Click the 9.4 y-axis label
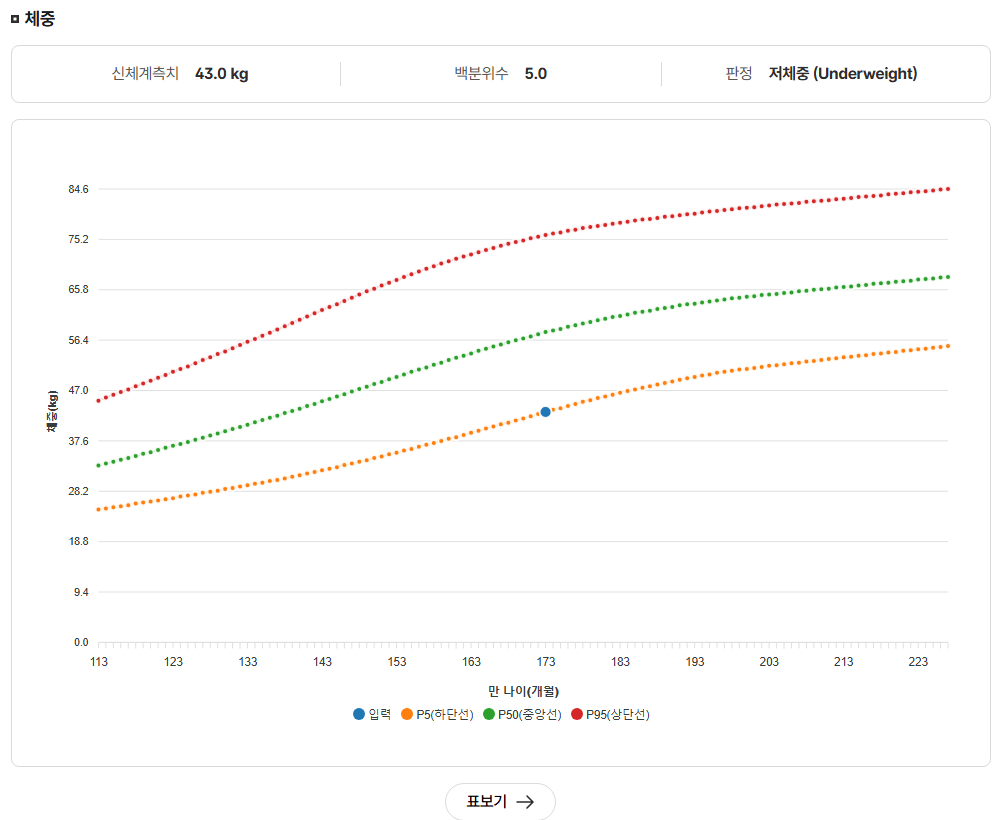 pos(81,592)
